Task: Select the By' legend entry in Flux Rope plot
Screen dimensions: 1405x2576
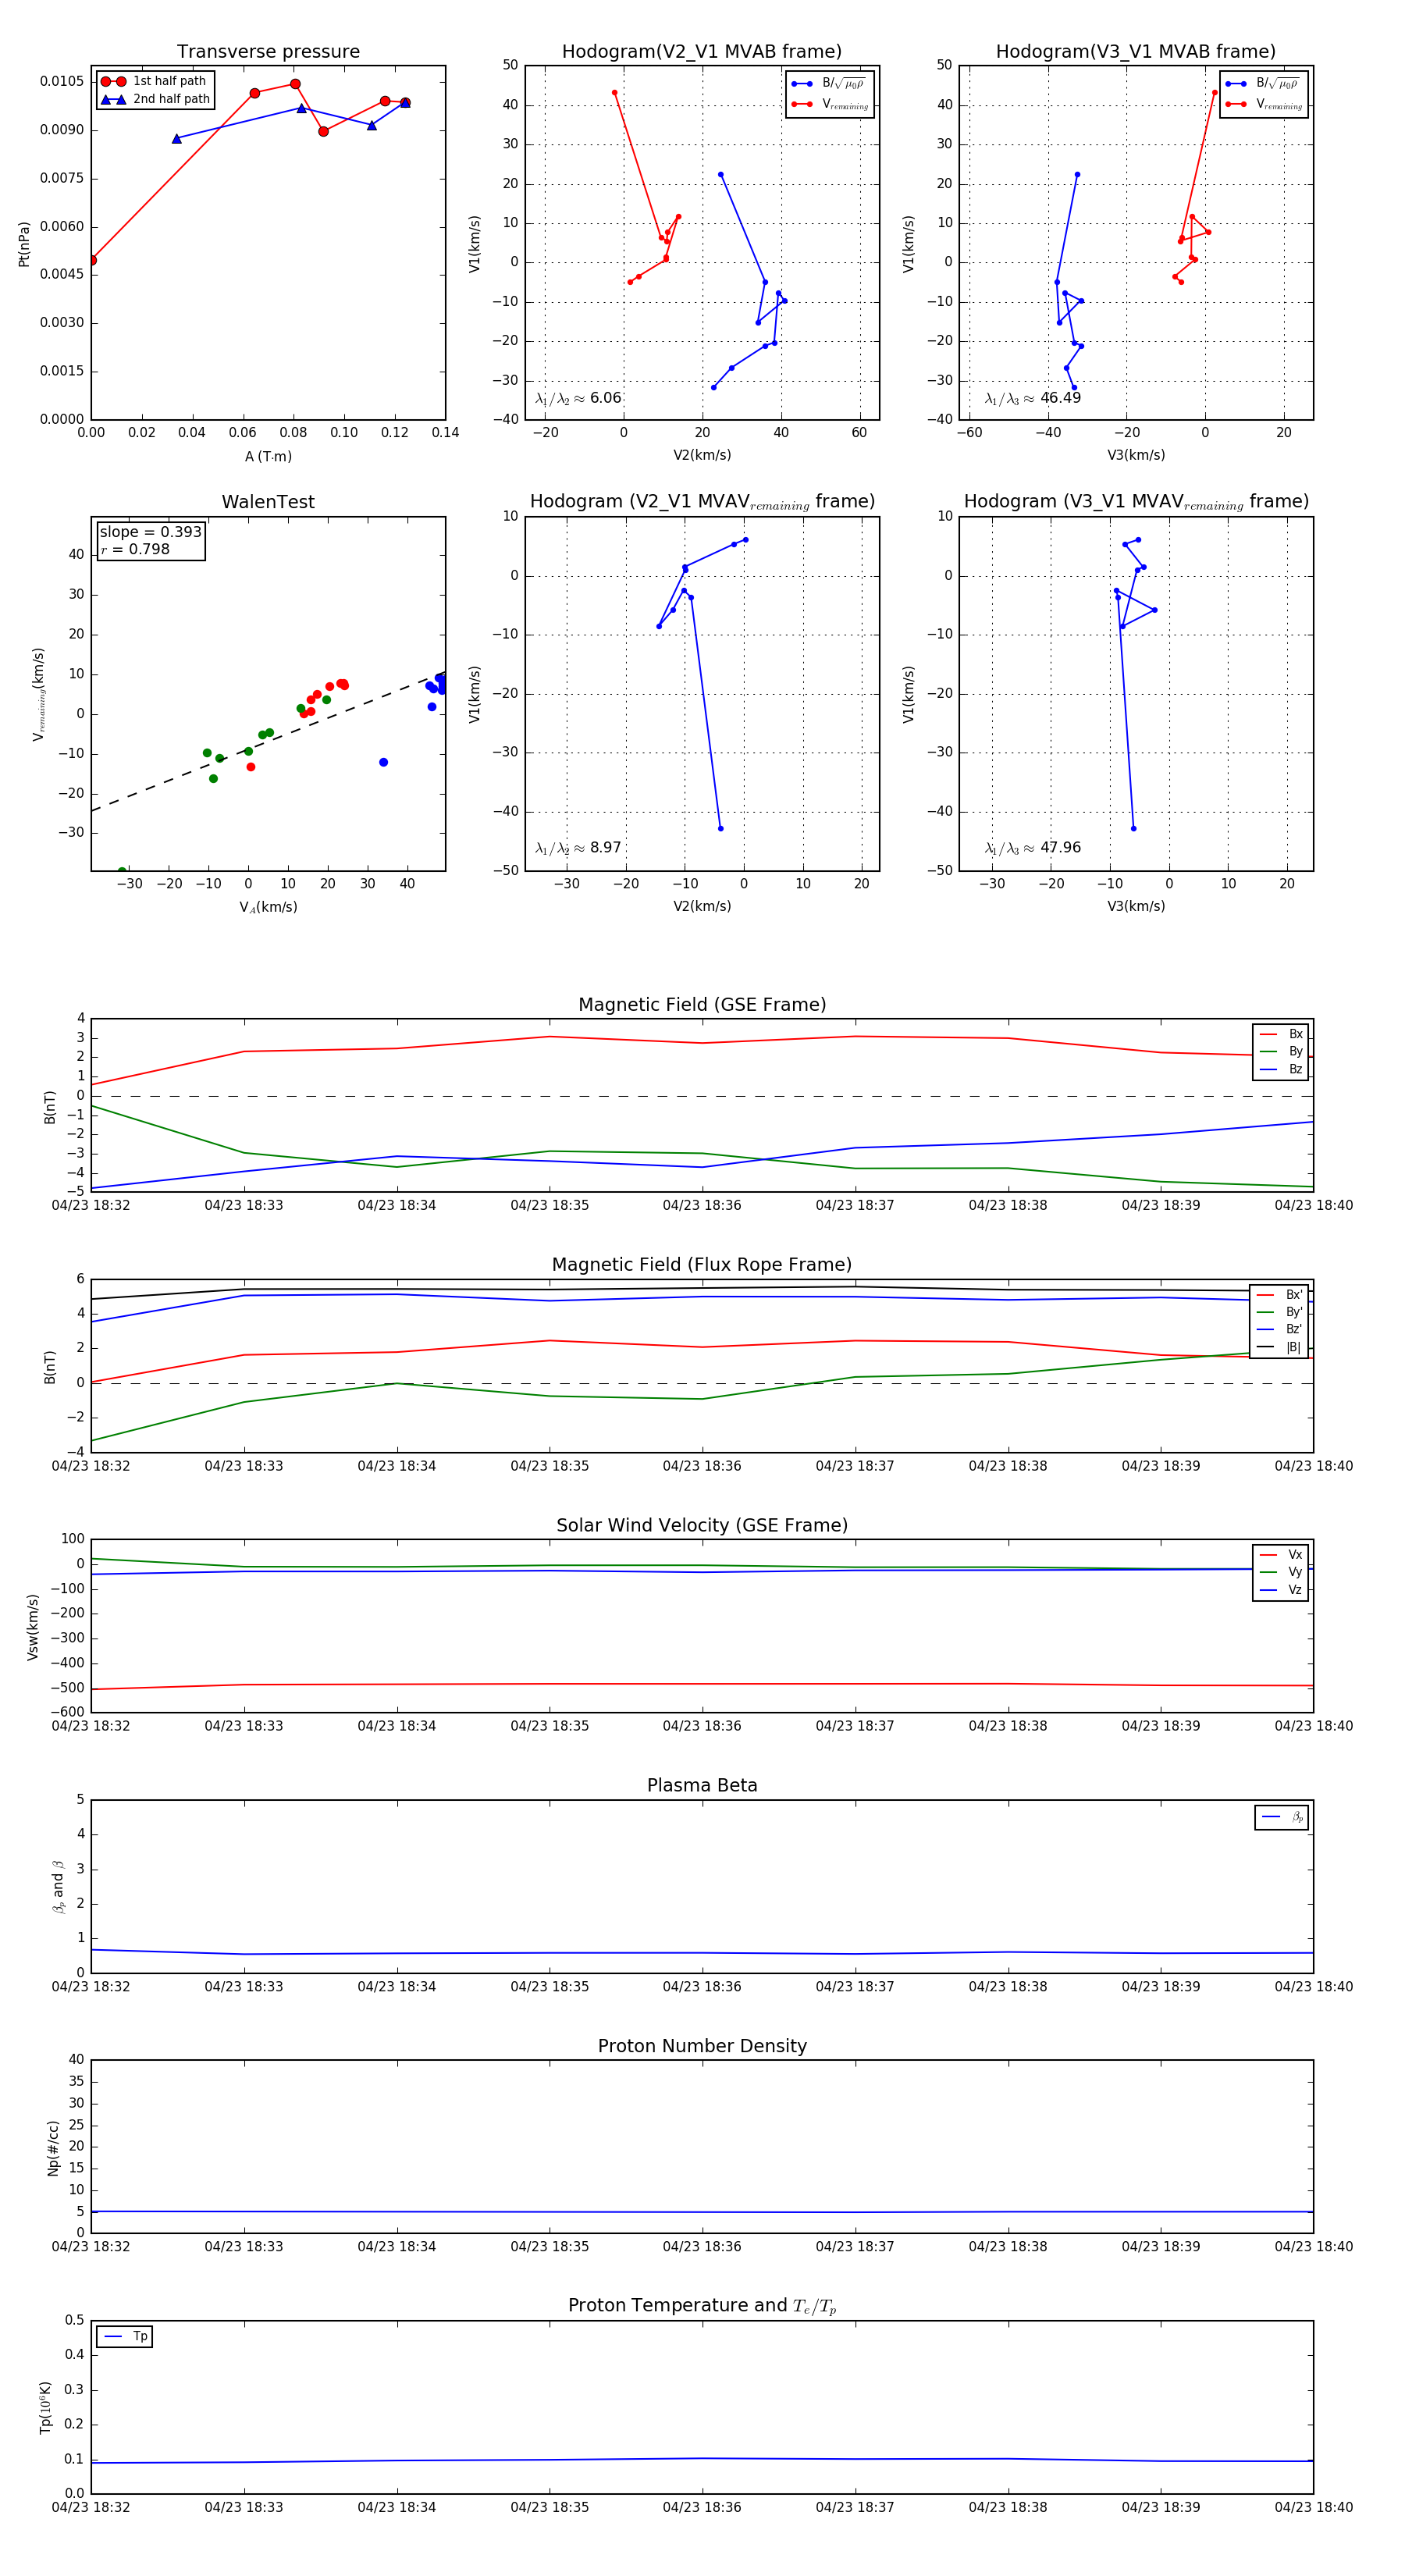Action: (x=1280, y=1312)
